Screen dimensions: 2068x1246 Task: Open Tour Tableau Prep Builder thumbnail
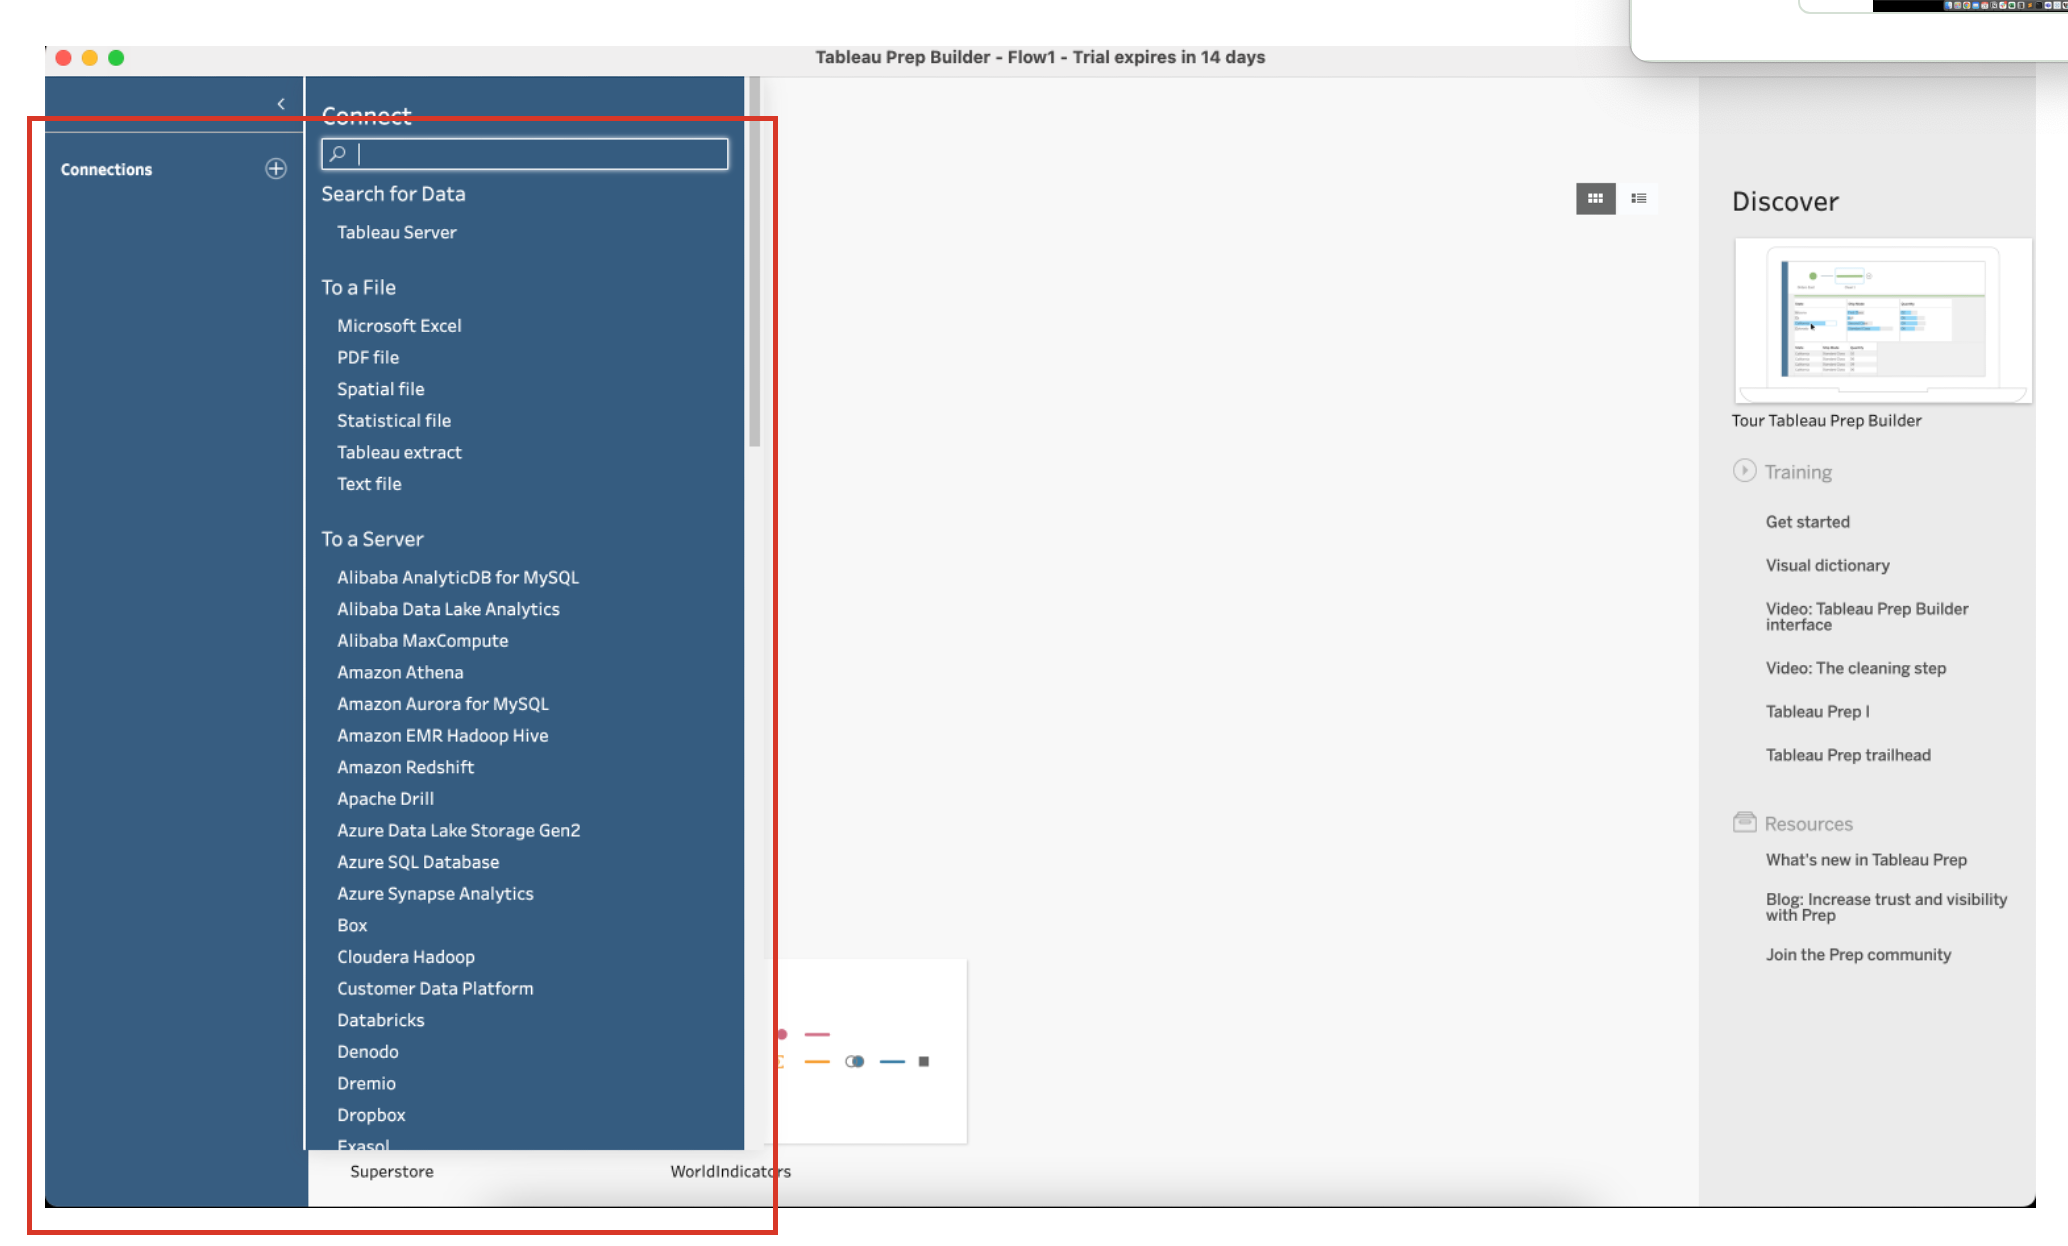tap(1883, 321)
